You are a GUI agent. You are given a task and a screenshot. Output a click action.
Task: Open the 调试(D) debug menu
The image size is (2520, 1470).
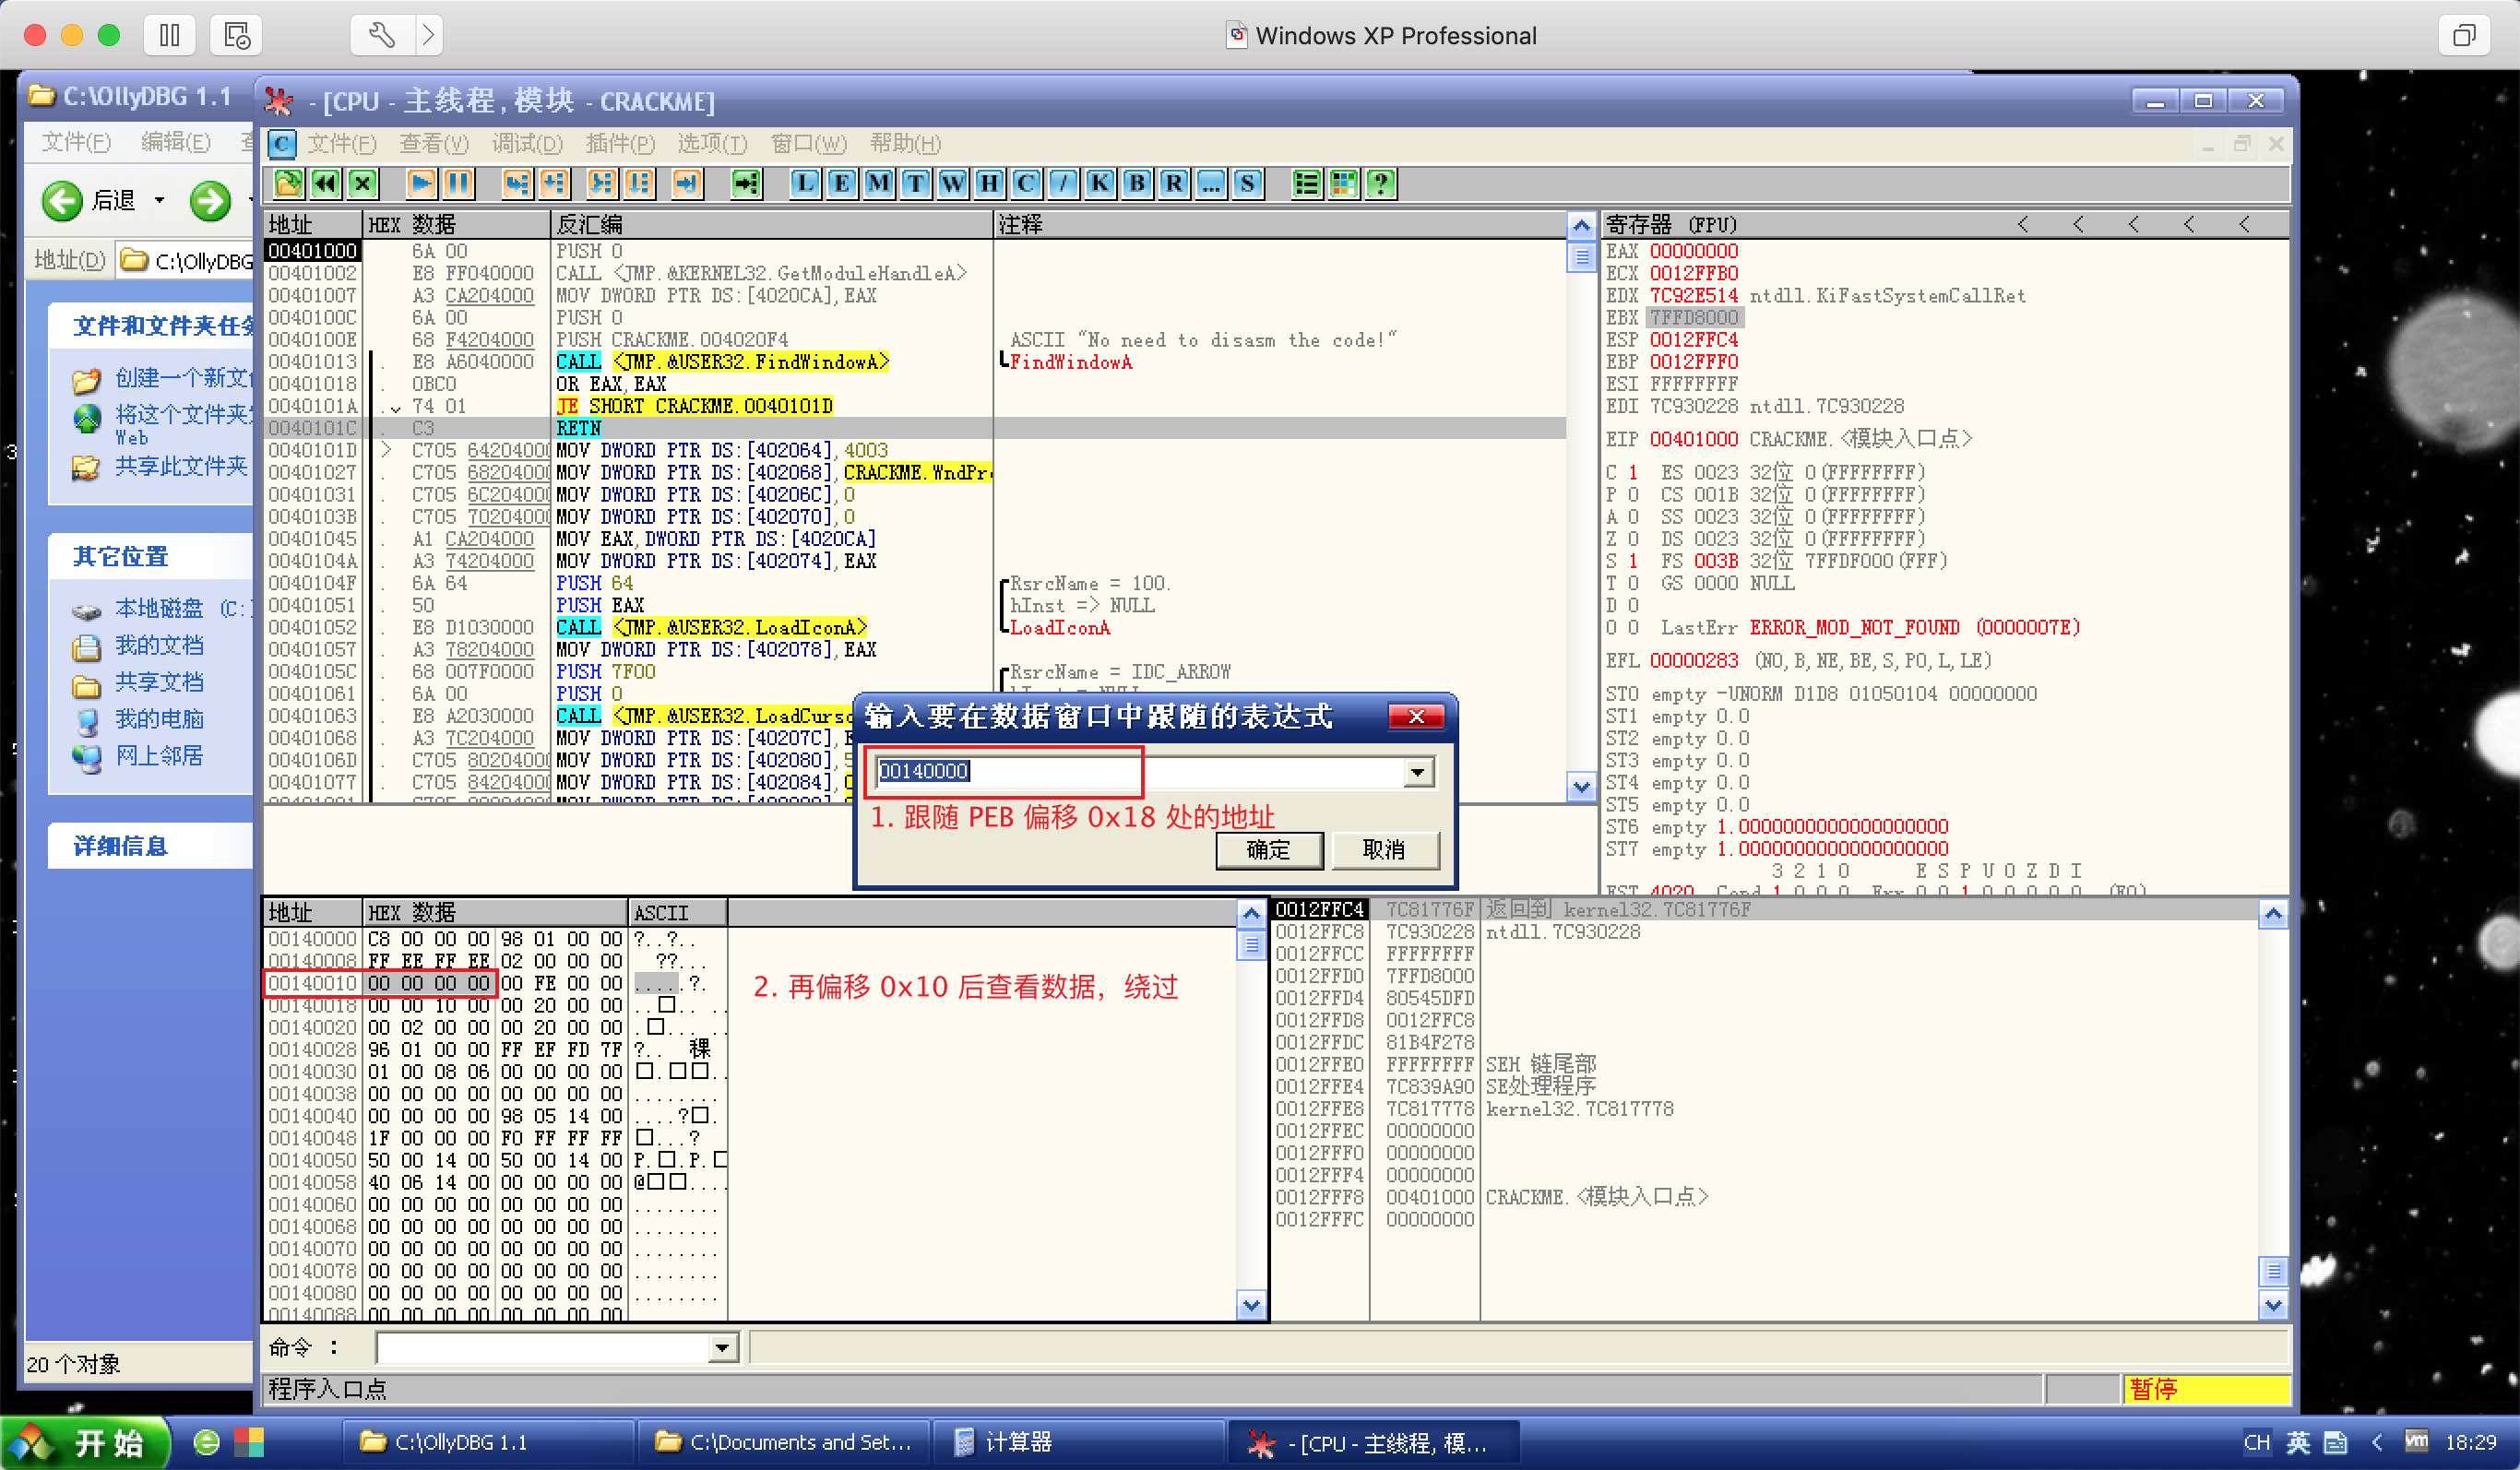pyautogui.click(x=527, y=144)
